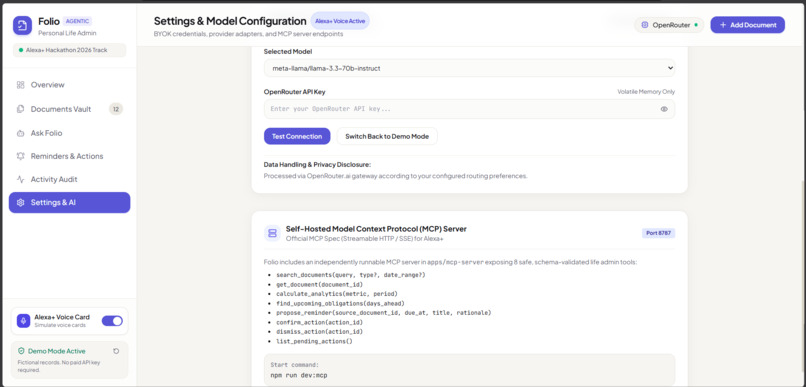Click find_upcoming_obligations entry
The width and height of the screenshot is (806, 387).
point(340,303)
